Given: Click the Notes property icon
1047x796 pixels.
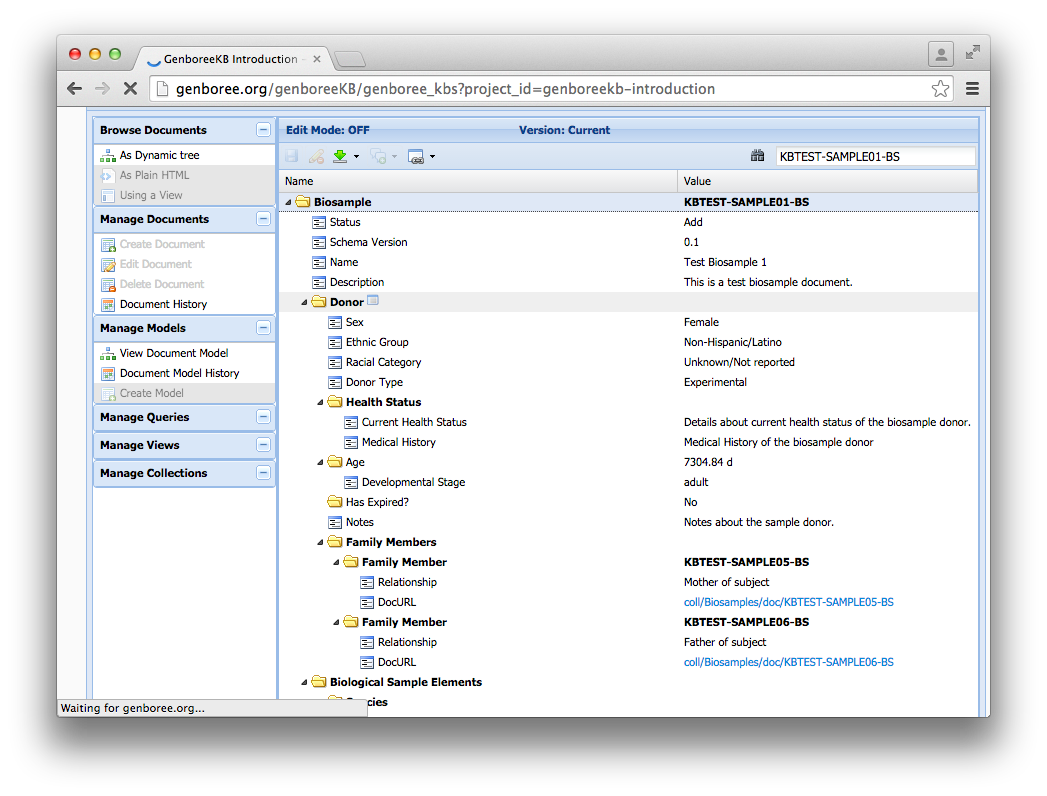Looking at the screenshot, I should coord(335,522).
